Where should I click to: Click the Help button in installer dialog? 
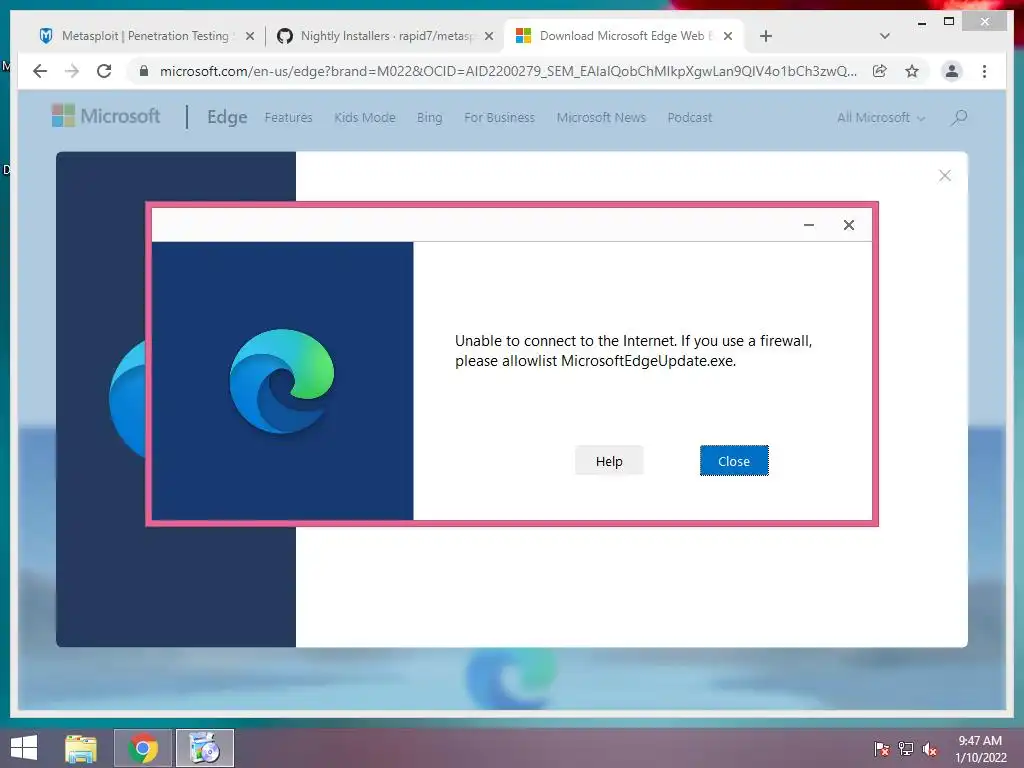tap(609, 461)
